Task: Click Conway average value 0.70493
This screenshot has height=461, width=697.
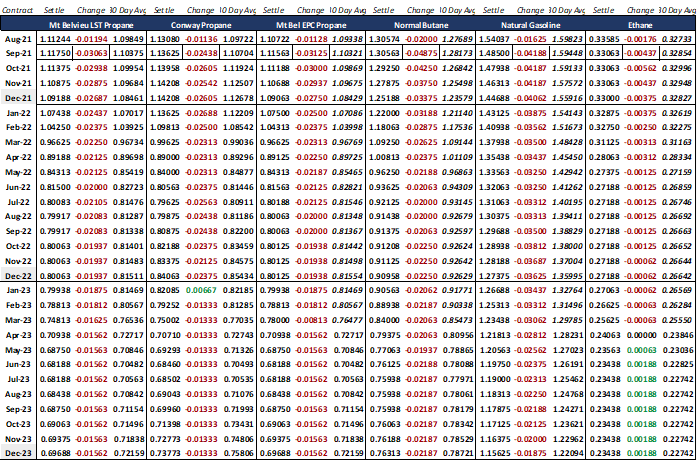Action: pos(238,365)
